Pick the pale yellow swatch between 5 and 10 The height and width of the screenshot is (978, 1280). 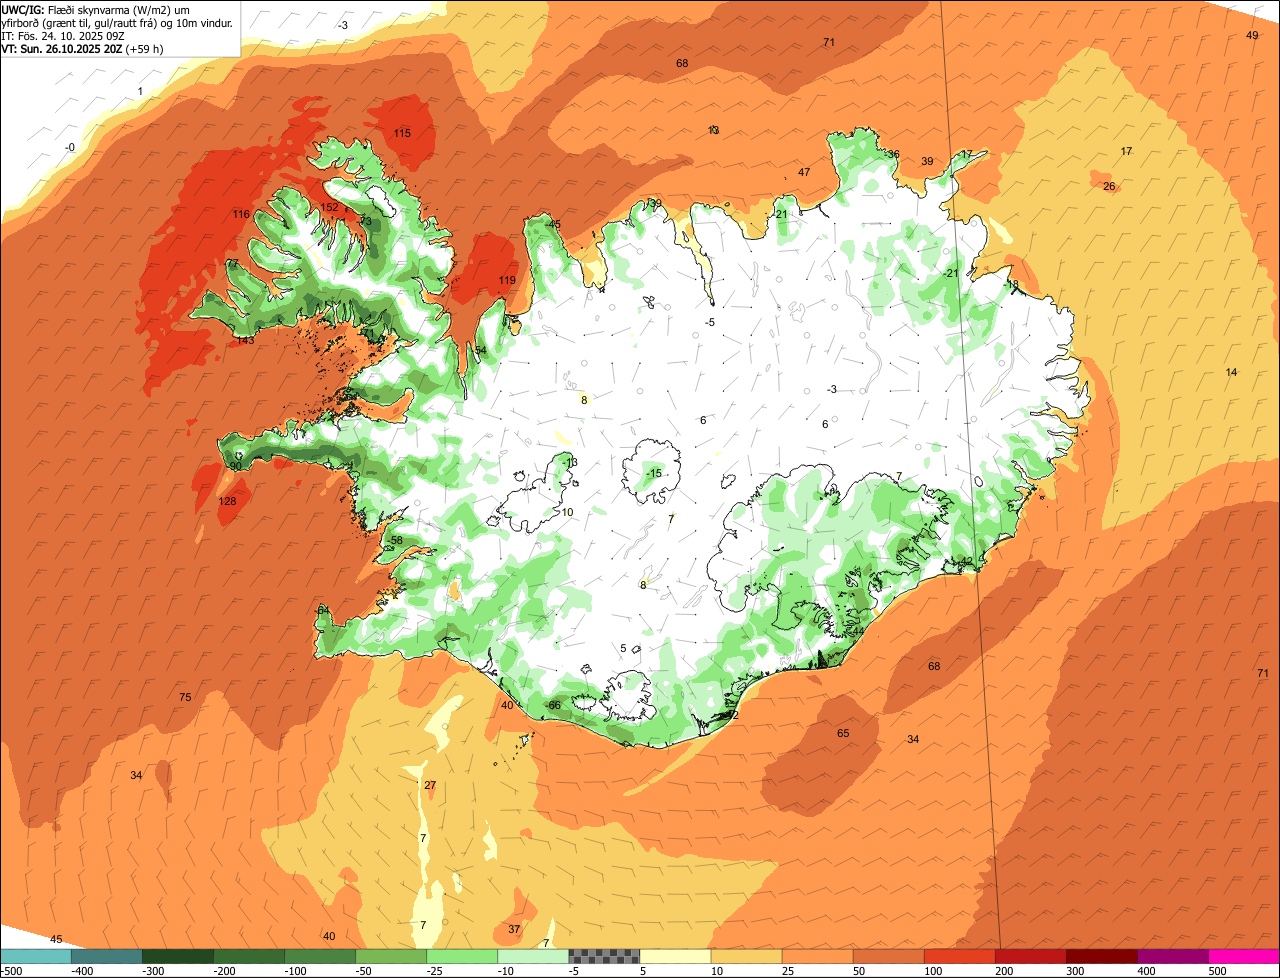pos(675,956)
